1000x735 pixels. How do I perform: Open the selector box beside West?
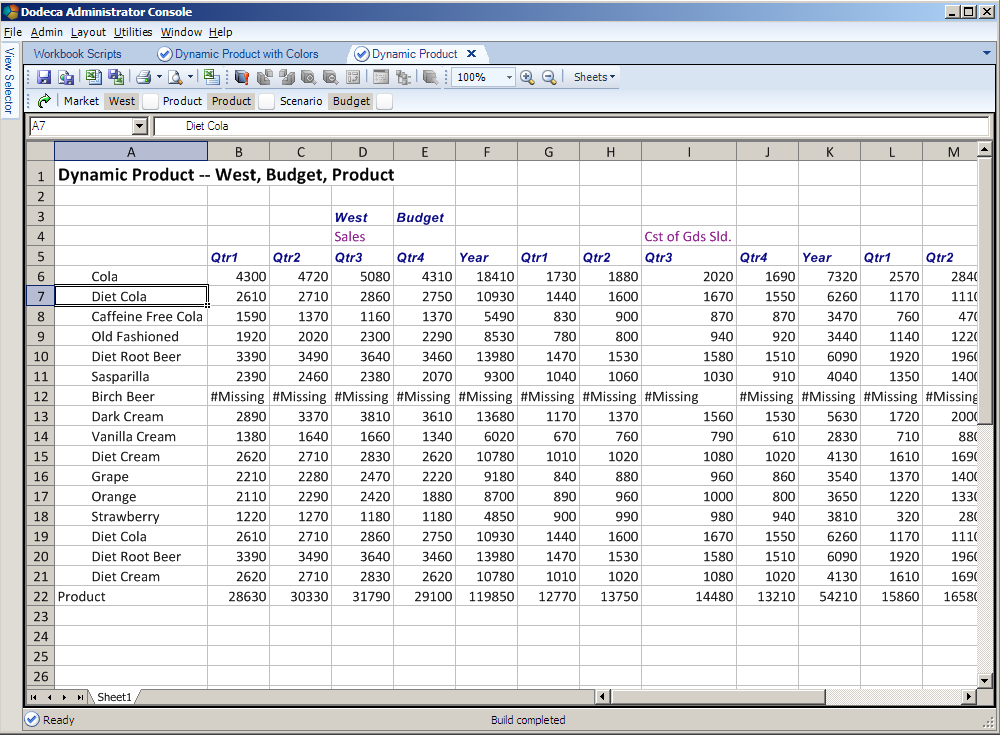[x=150, y=101]
